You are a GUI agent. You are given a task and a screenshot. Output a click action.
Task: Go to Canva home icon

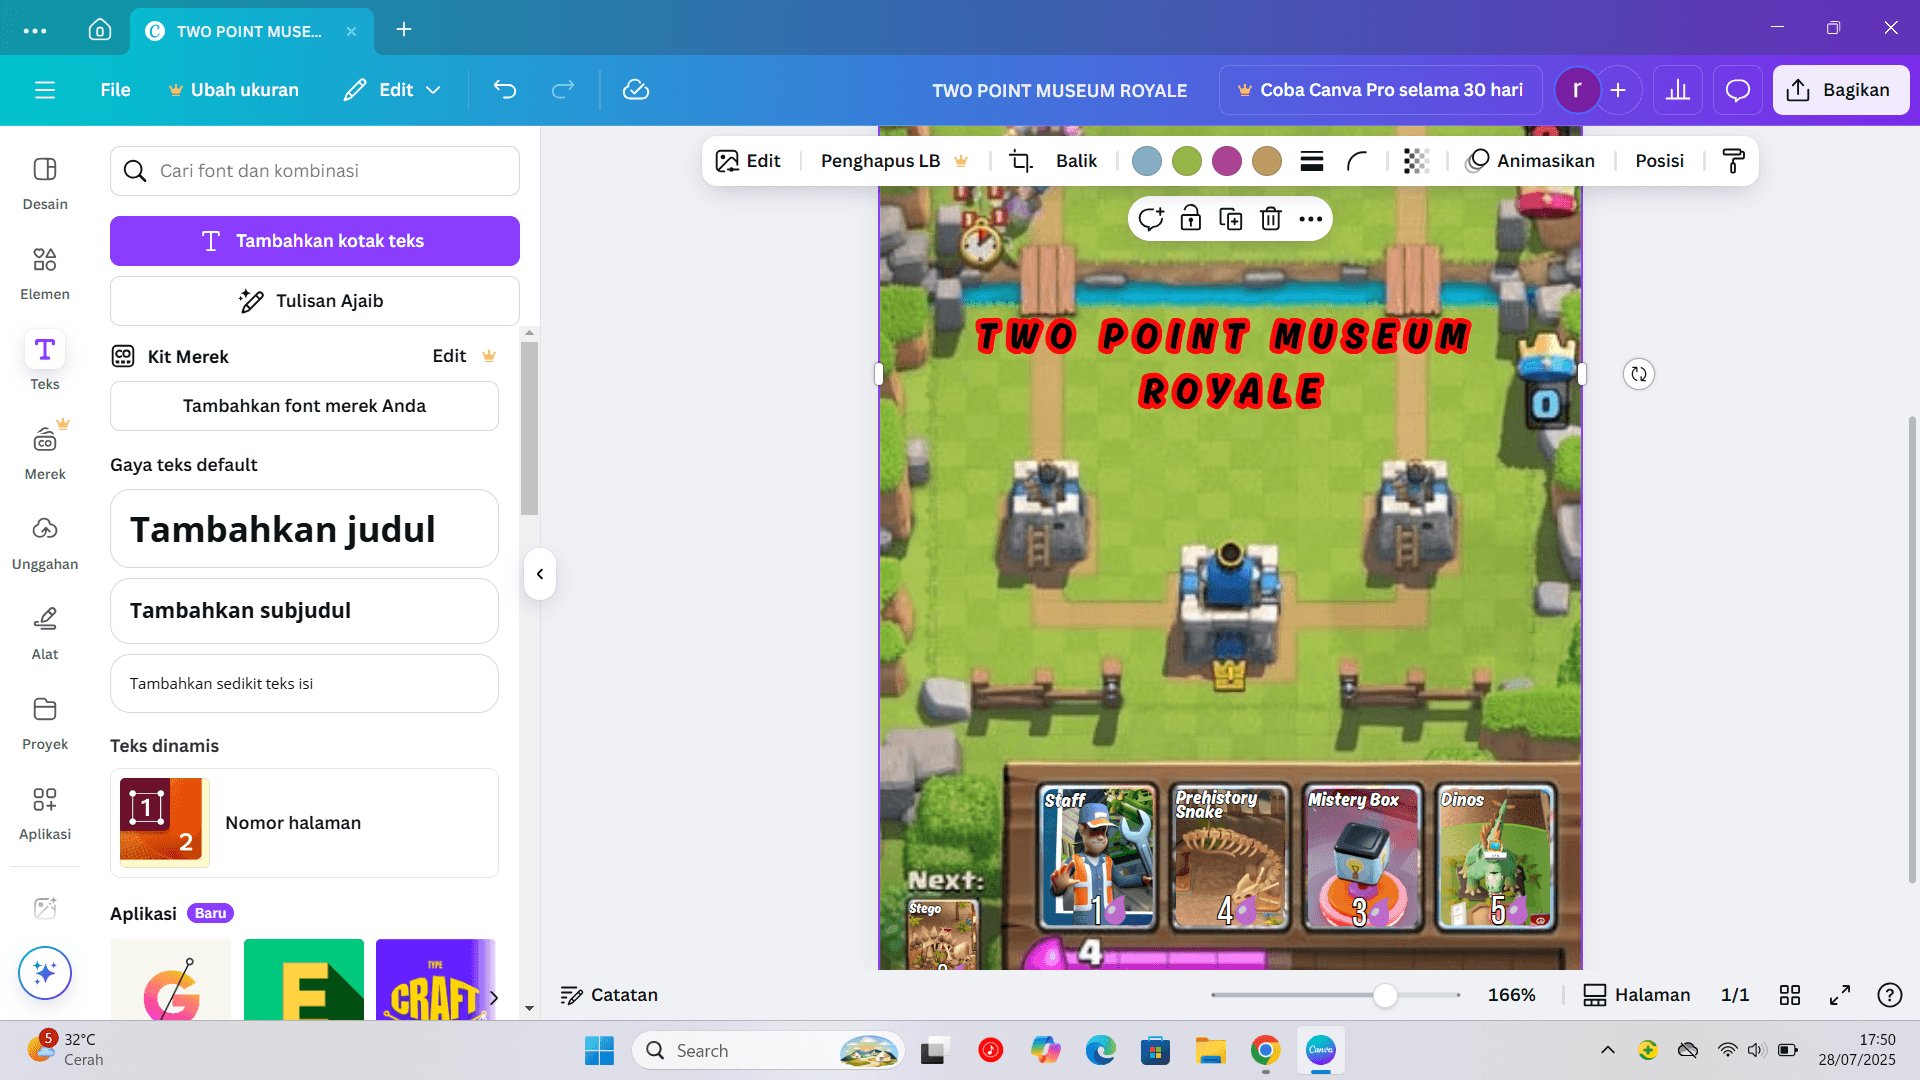click(100, 30)
